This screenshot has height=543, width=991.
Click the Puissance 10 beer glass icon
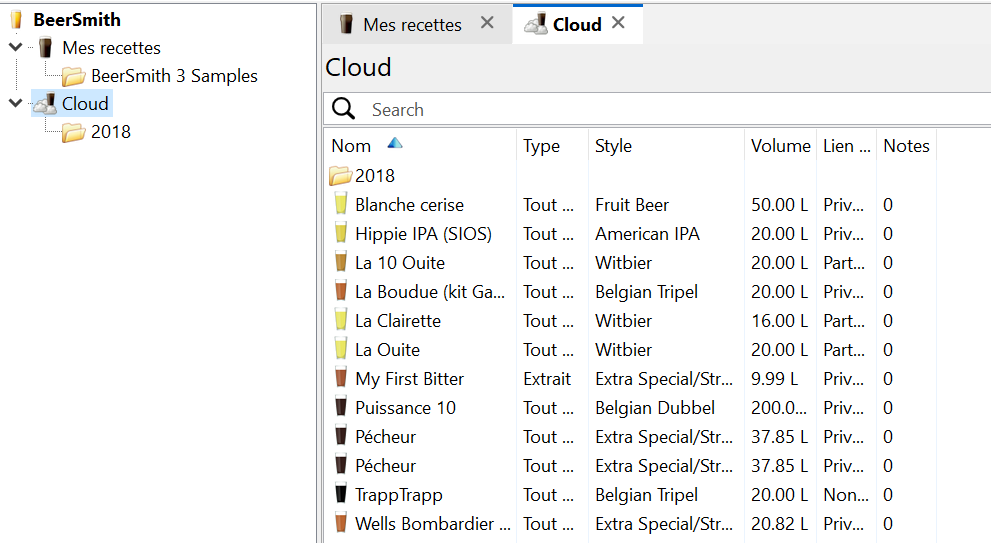click(341, 408)
